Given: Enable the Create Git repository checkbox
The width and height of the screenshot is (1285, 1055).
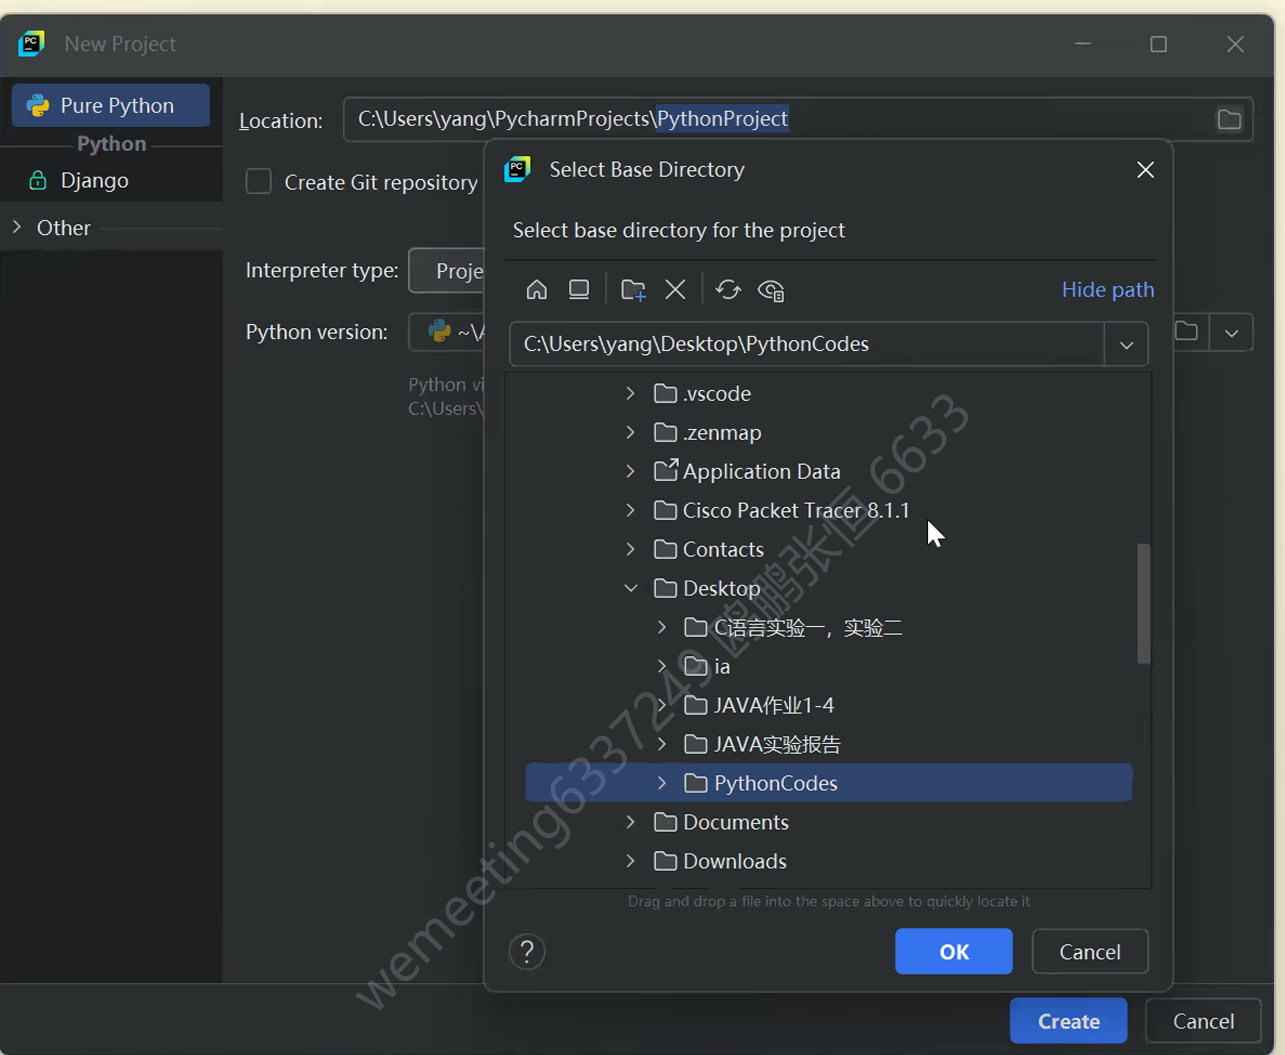Looking at the screenshot, I should pyautogui.click(x=259, y=182).
